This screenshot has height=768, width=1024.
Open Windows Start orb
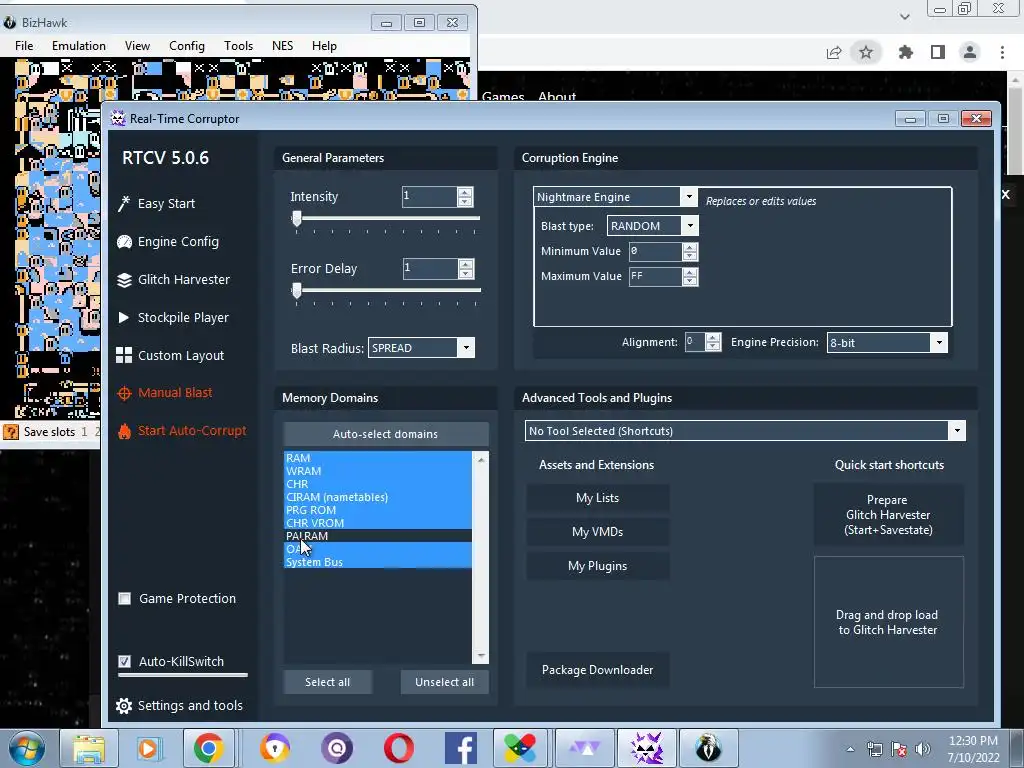pyautogui.click(x=26, y=748)
